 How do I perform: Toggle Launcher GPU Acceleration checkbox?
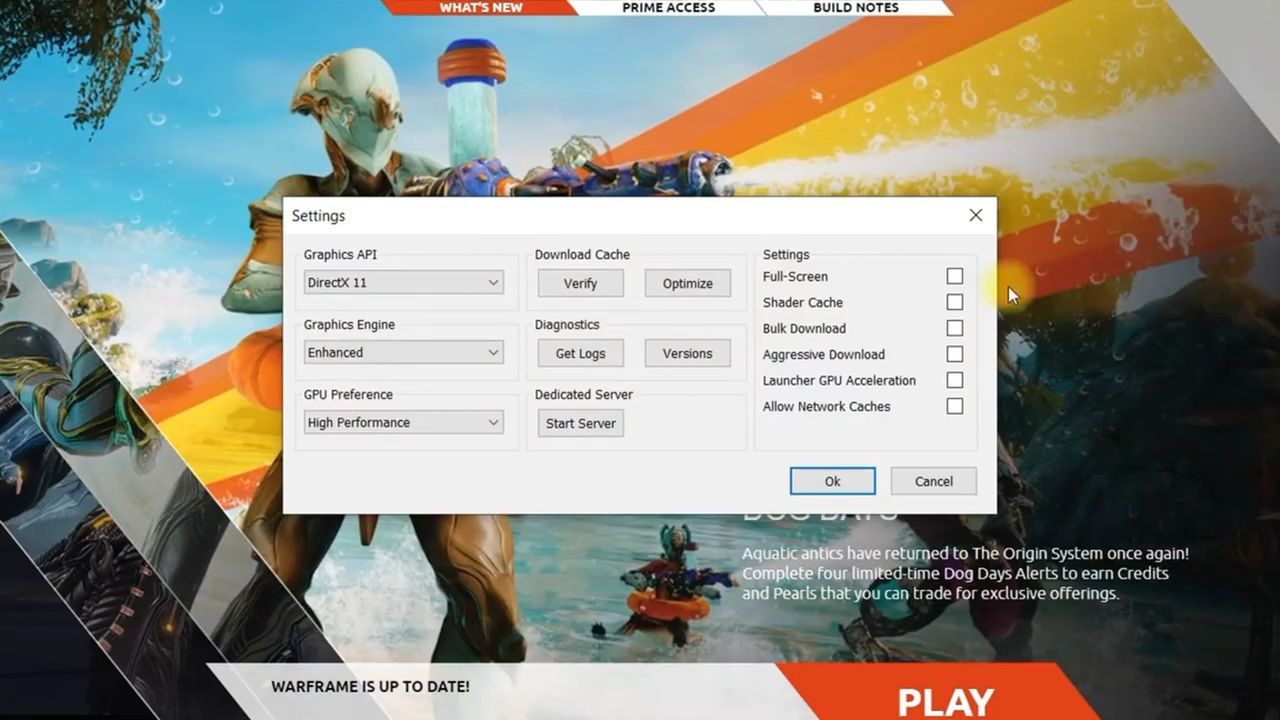[x=955, y=380]
